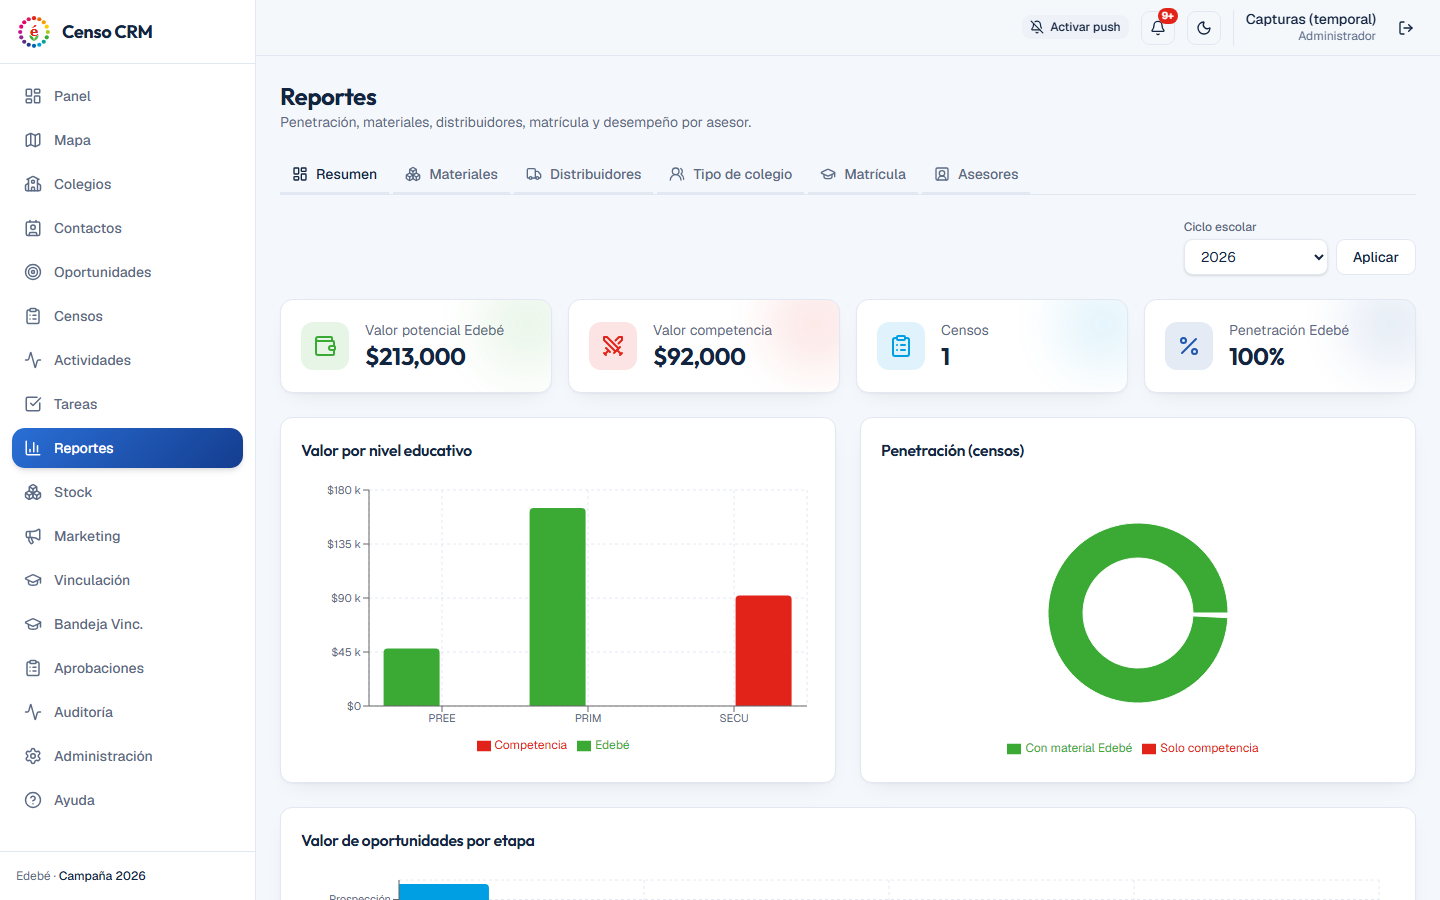1440x900 pixels.
Task: Click the crossed swords Valor competencia icon
Action: pyautogui.click(x=613, y=346)
